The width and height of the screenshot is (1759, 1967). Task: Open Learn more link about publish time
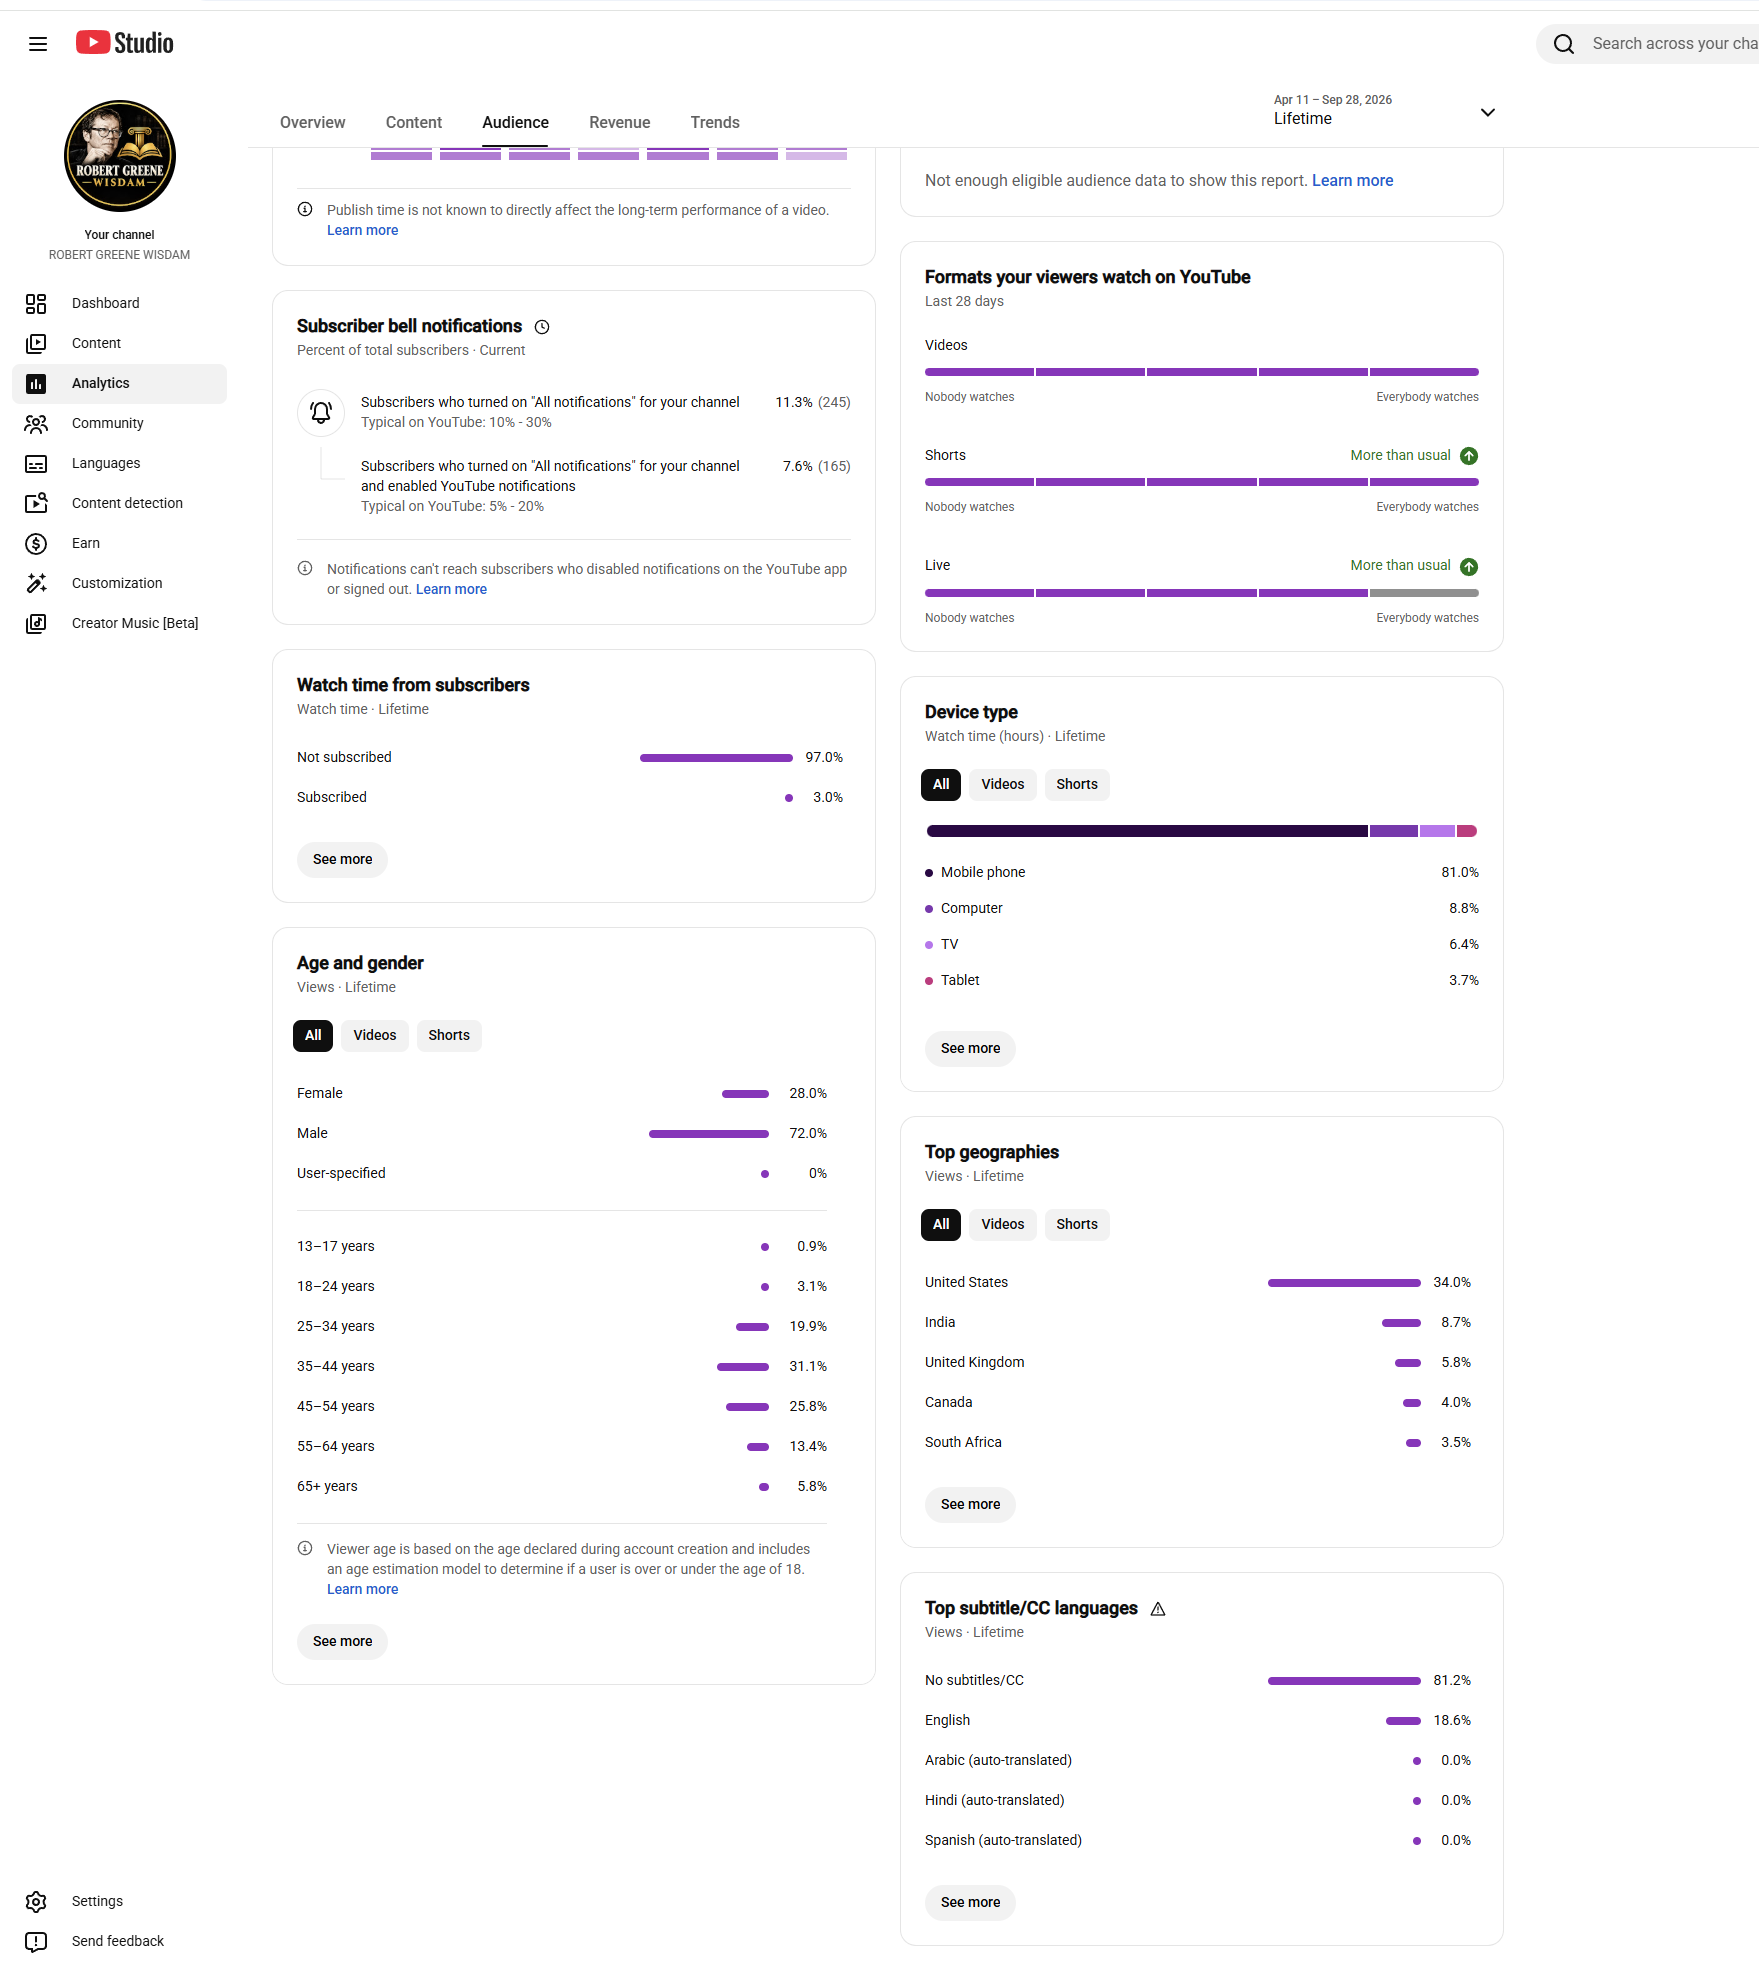click(362, 230)
